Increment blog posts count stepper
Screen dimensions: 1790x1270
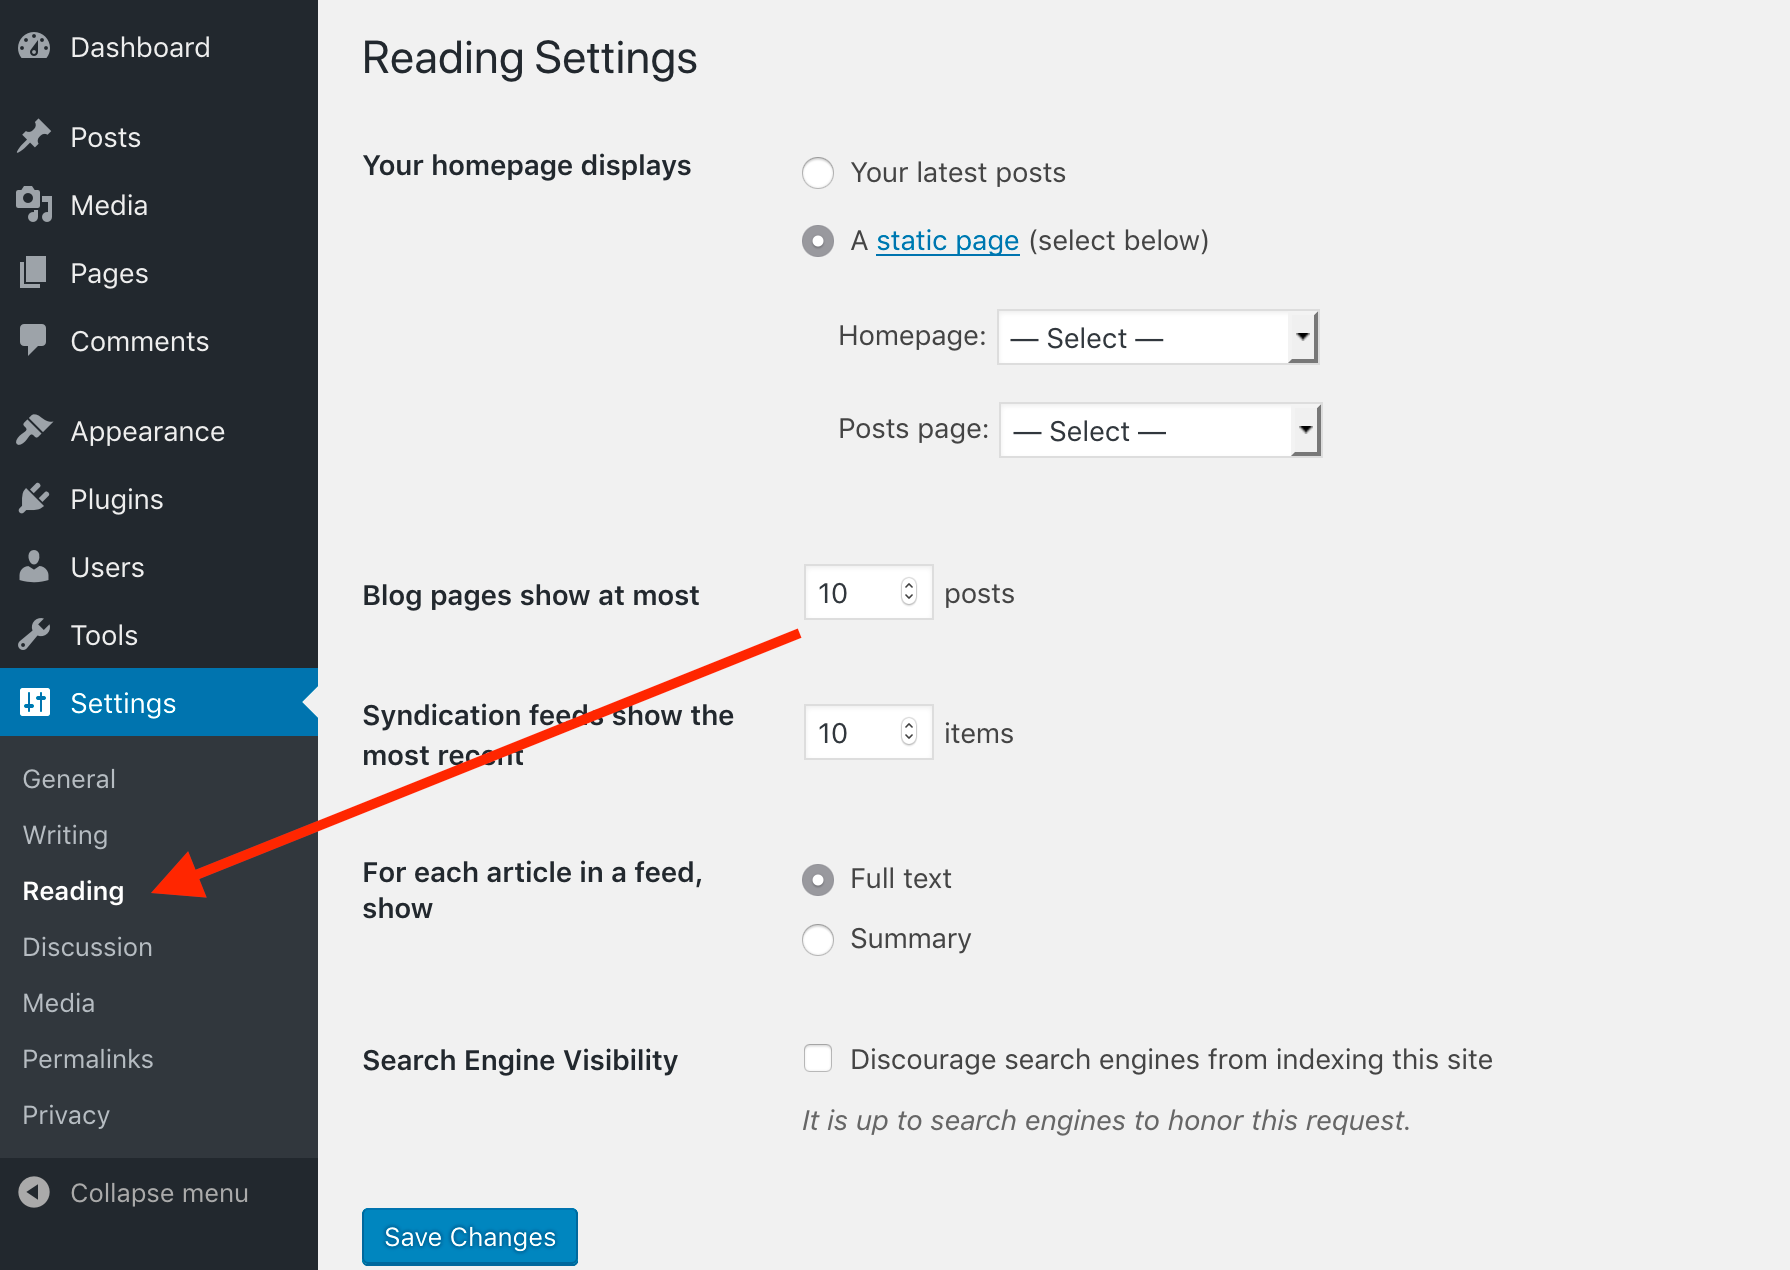point(907,585)
